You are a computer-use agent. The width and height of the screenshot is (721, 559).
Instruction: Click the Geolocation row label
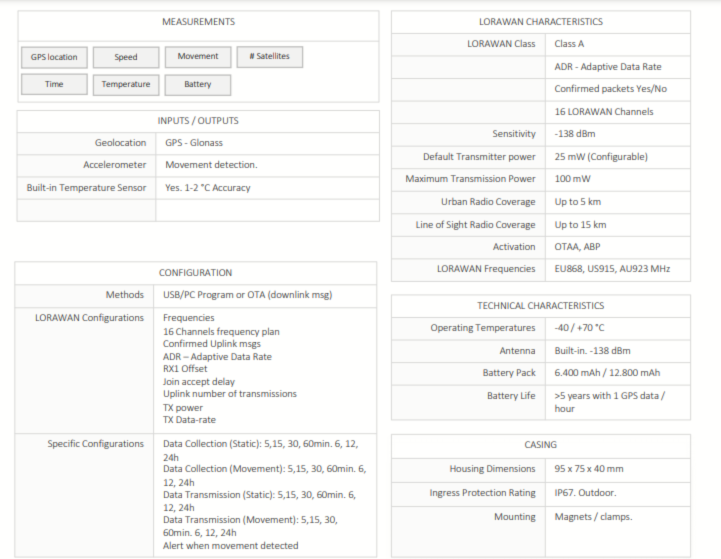click(120, 143)
